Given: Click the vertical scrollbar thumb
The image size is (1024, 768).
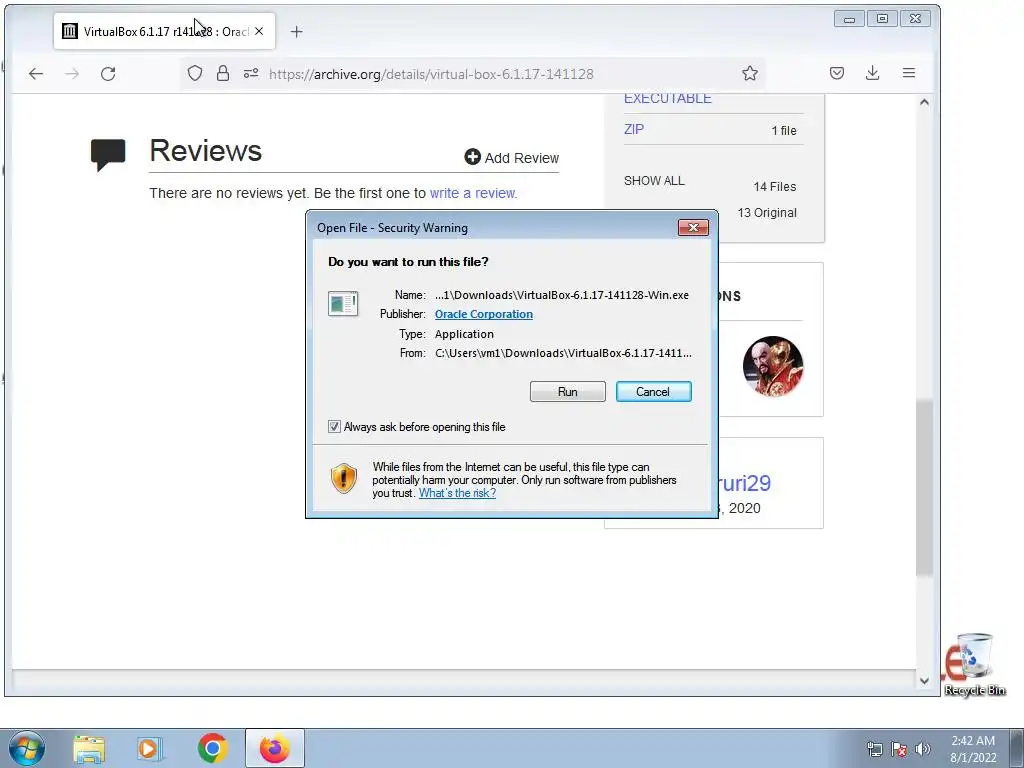Looking at the screenshot, I should tap(924, 488).
